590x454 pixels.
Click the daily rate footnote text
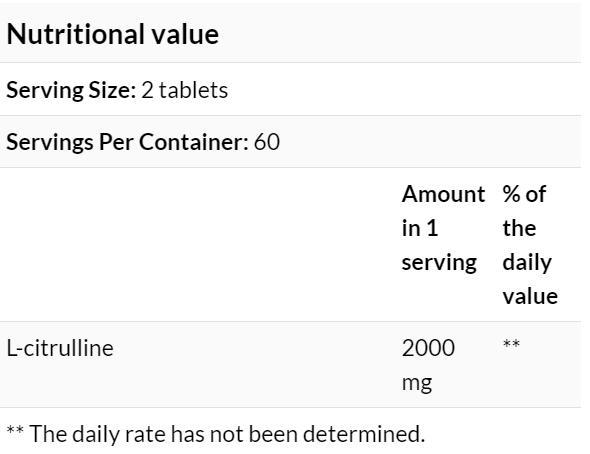pyautogui.click(x=216, y=434)
